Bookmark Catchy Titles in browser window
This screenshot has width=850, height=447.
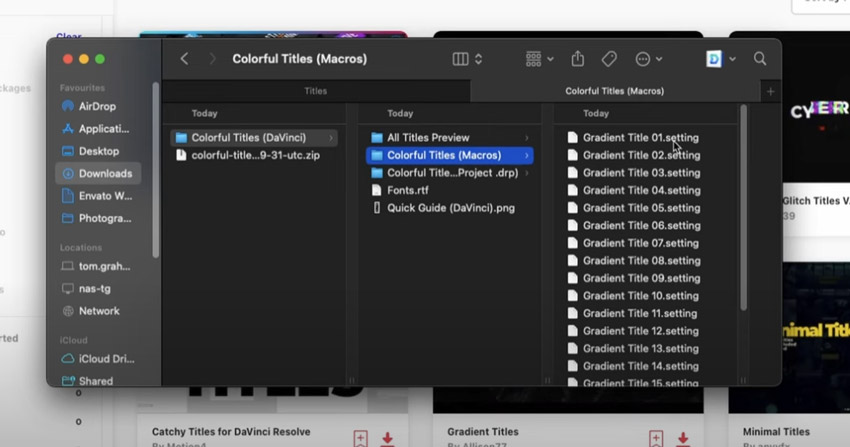[x=360, y=438]
